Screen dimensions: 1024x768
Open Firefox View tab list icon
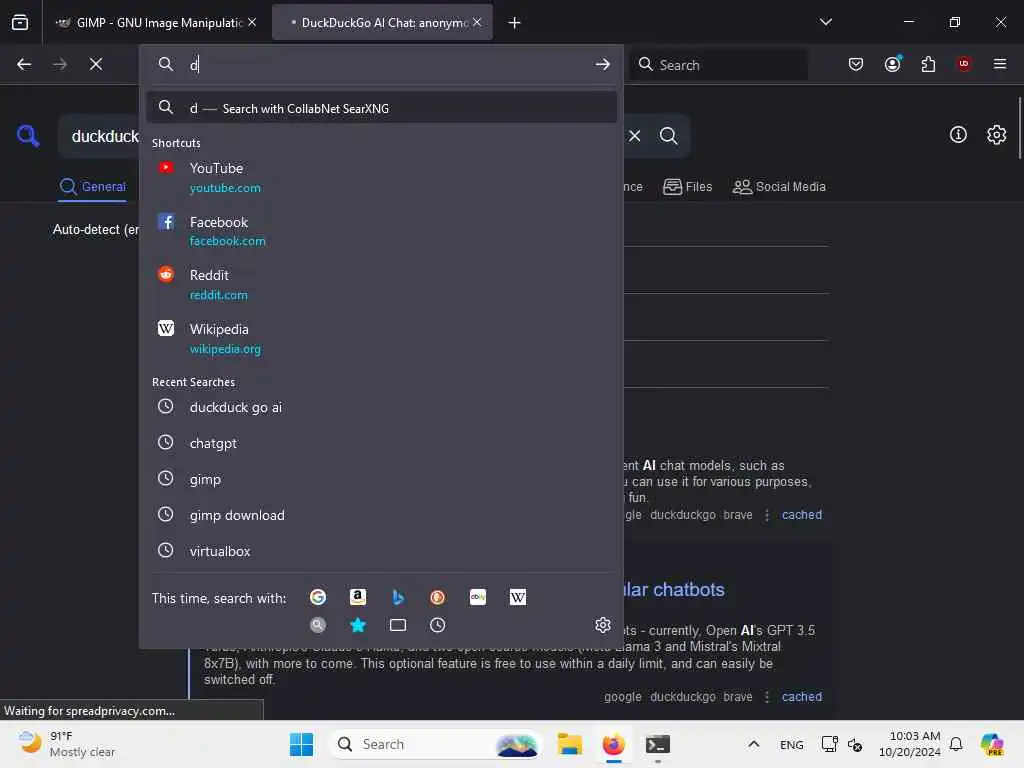pos(20,22)
